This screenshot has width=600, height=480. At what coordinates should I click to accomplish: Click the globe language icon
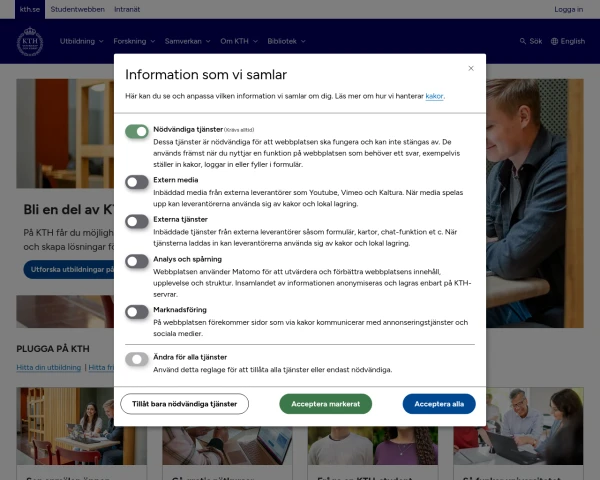coord(554,41)
